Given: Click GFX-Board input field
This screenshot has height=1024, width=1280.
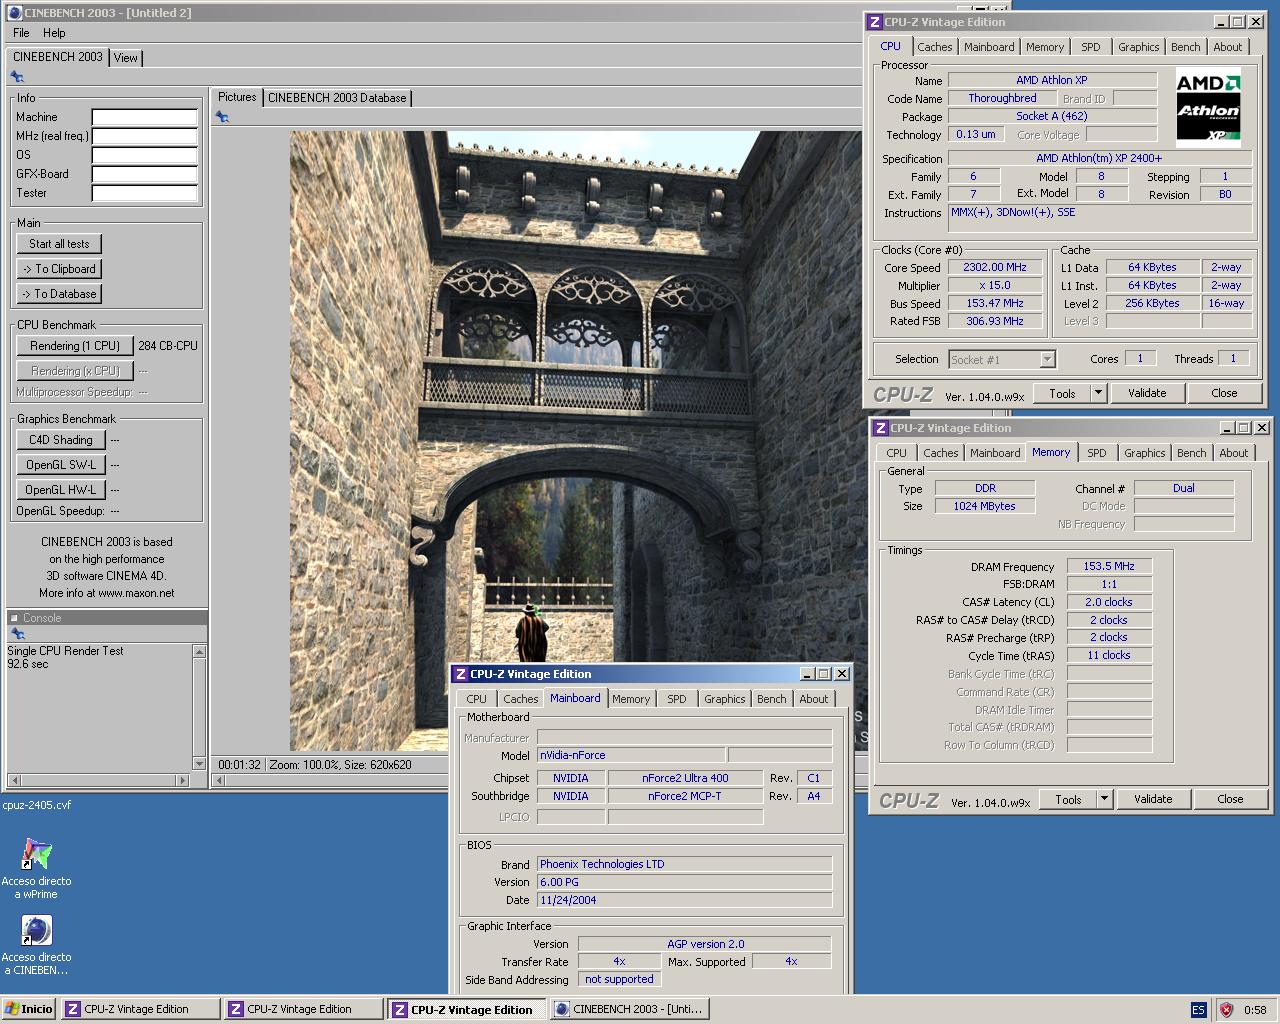Looking at the screenshot, I should click(x=144, y=174).
